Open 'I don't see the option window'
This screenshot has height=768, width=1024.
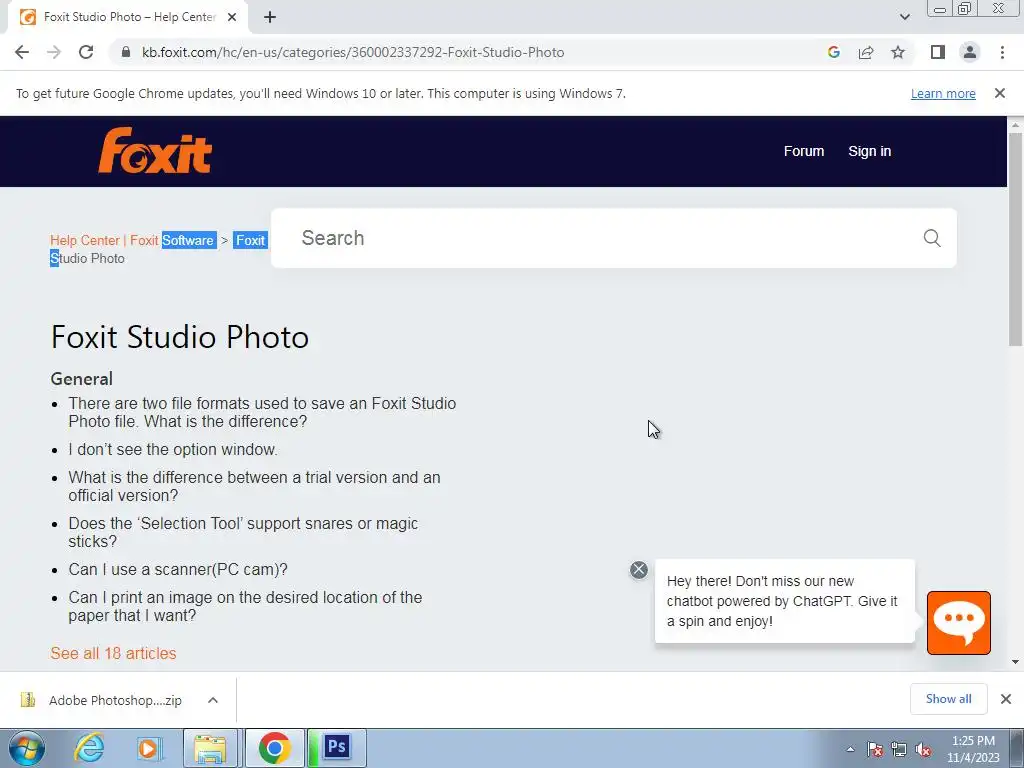[x=173, y=449]
